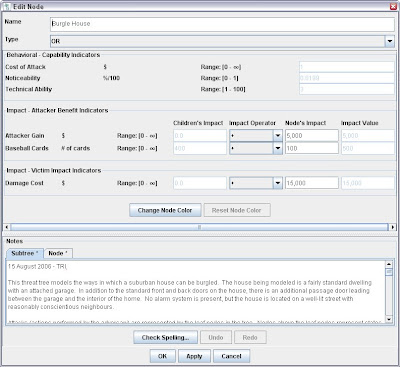Image resolution: width=400 pixels, height=367 pixels.
Task: Click the Check Spelling button
Action: pos(165,337)
